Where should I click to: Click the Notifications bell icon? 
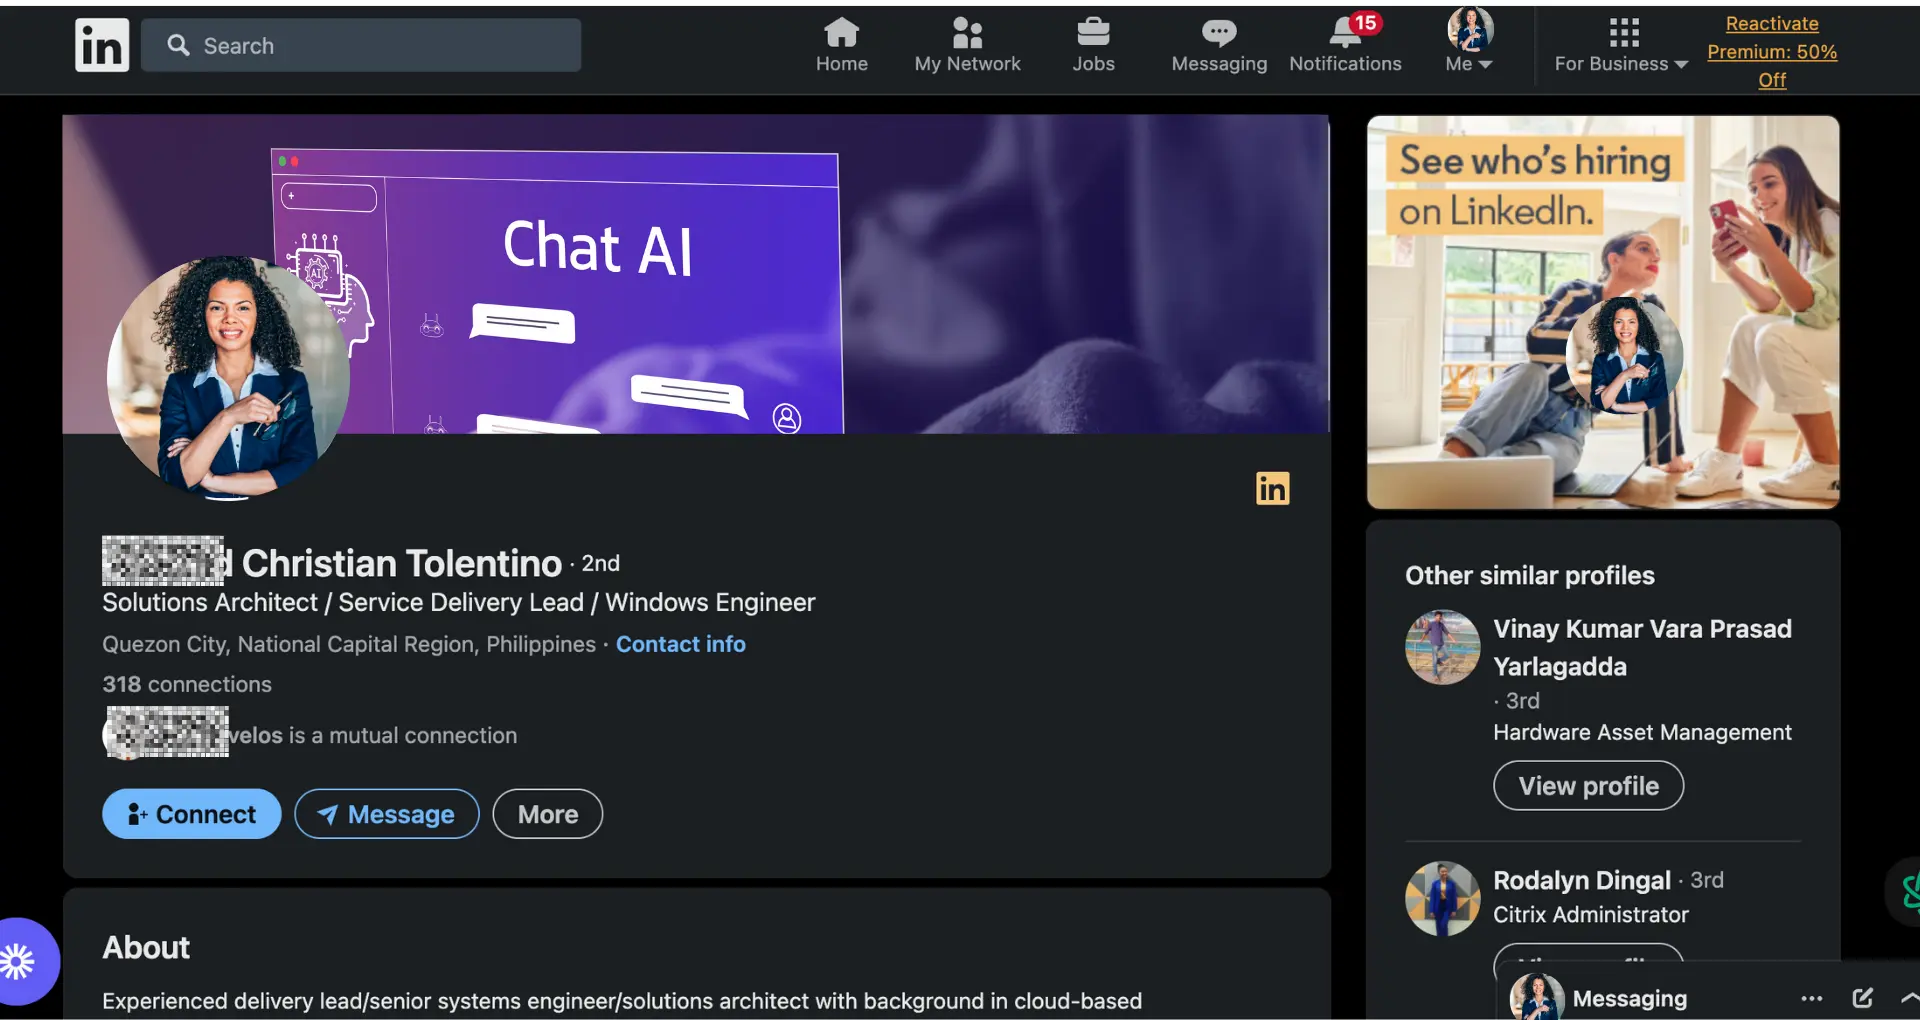click(1345, 33)
